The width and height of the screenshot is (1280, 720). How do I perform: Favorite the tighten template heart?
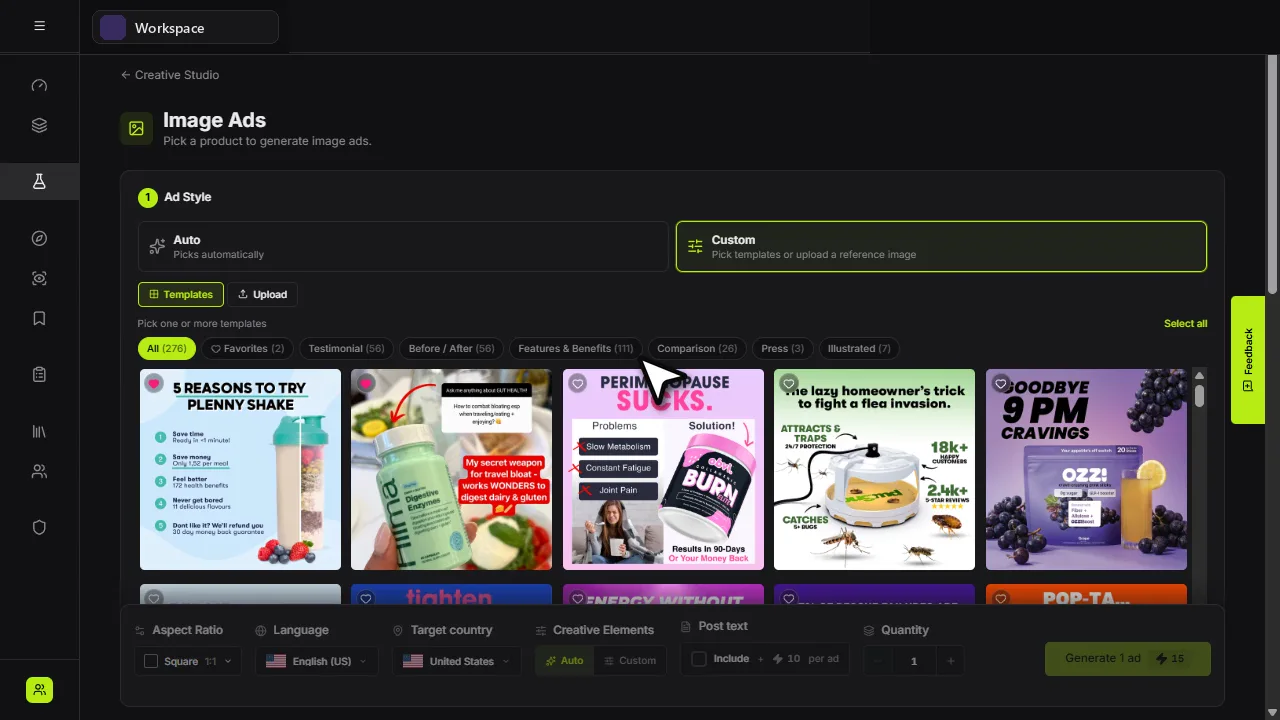(365, 598)
